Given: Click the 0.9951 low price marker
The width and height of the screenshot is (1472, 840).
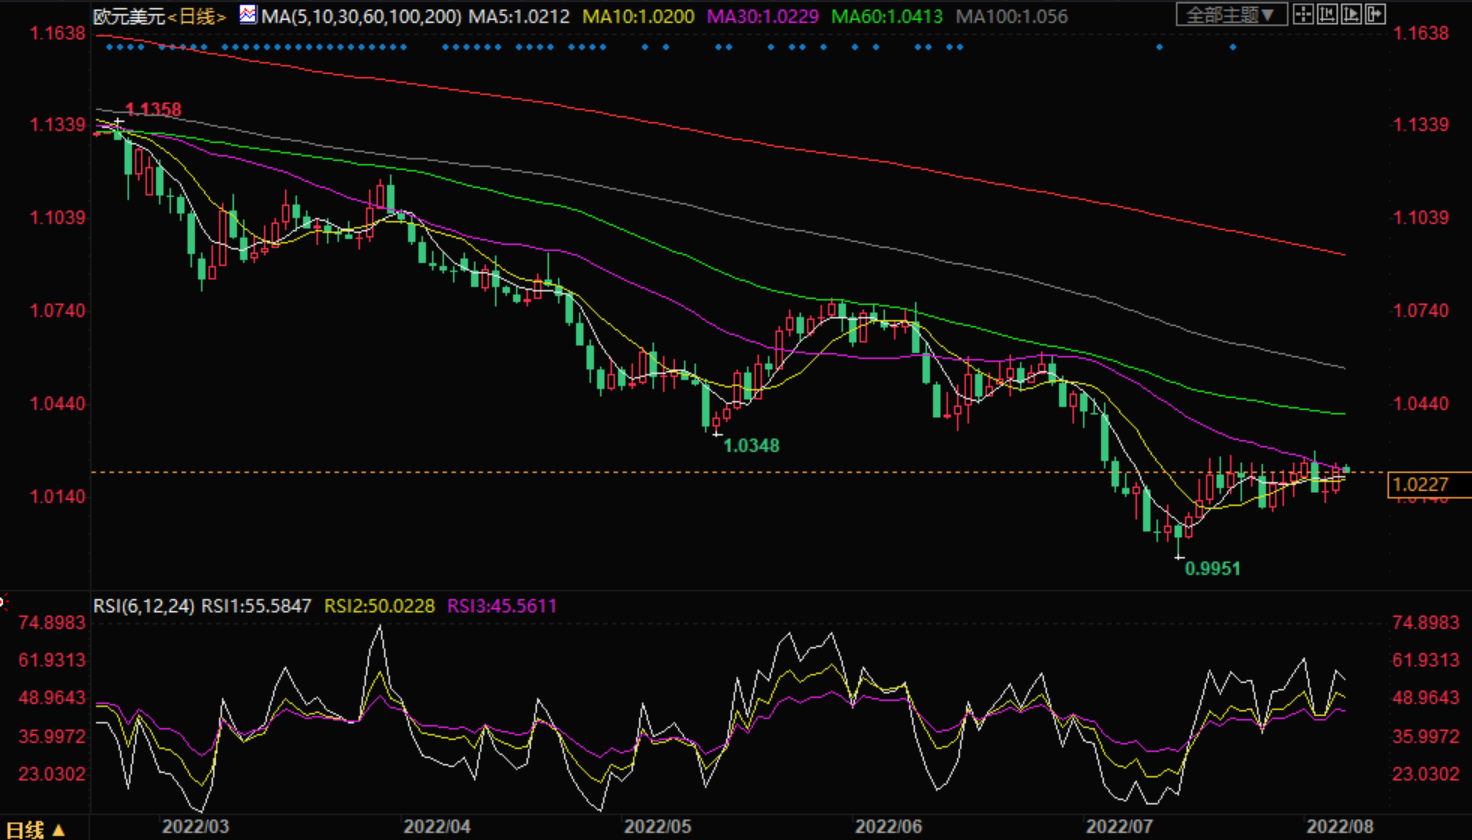Looking at the screenshot, I should coord(1212,569).
